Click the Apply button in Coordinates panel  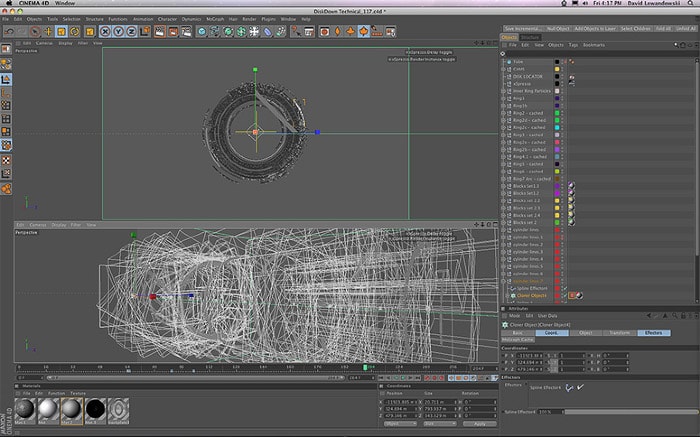(x=479, y=423)
